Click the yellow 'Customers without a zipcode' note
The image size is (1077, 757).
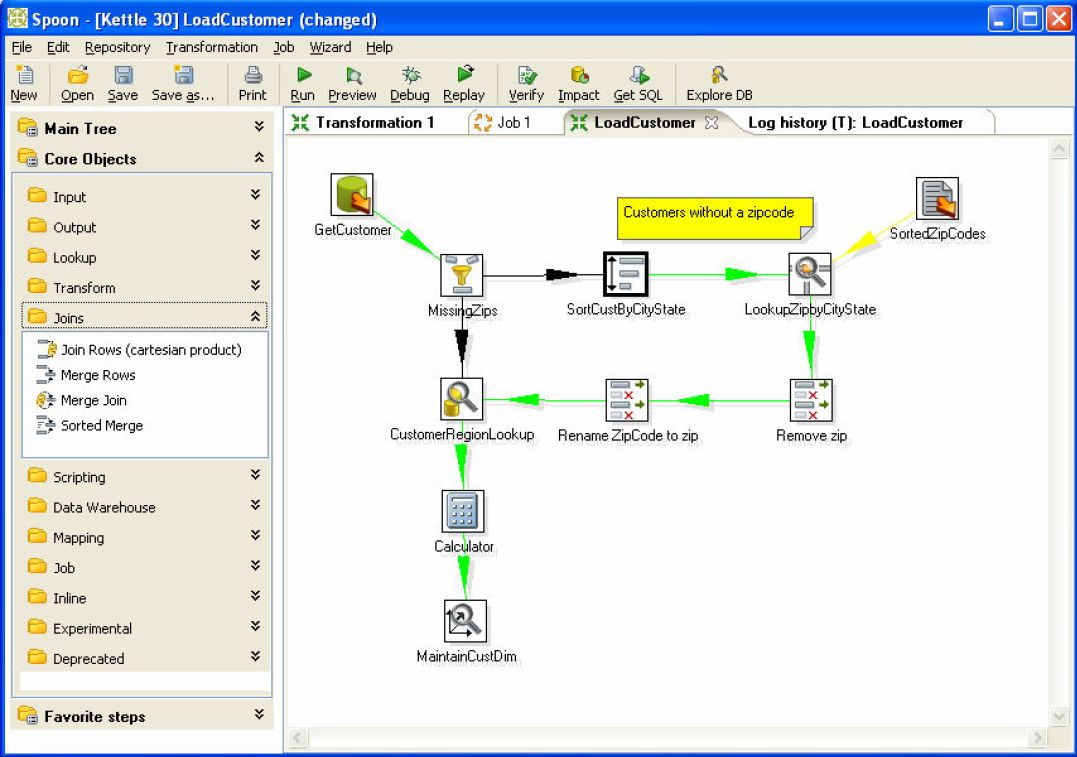tap(715, 218)
